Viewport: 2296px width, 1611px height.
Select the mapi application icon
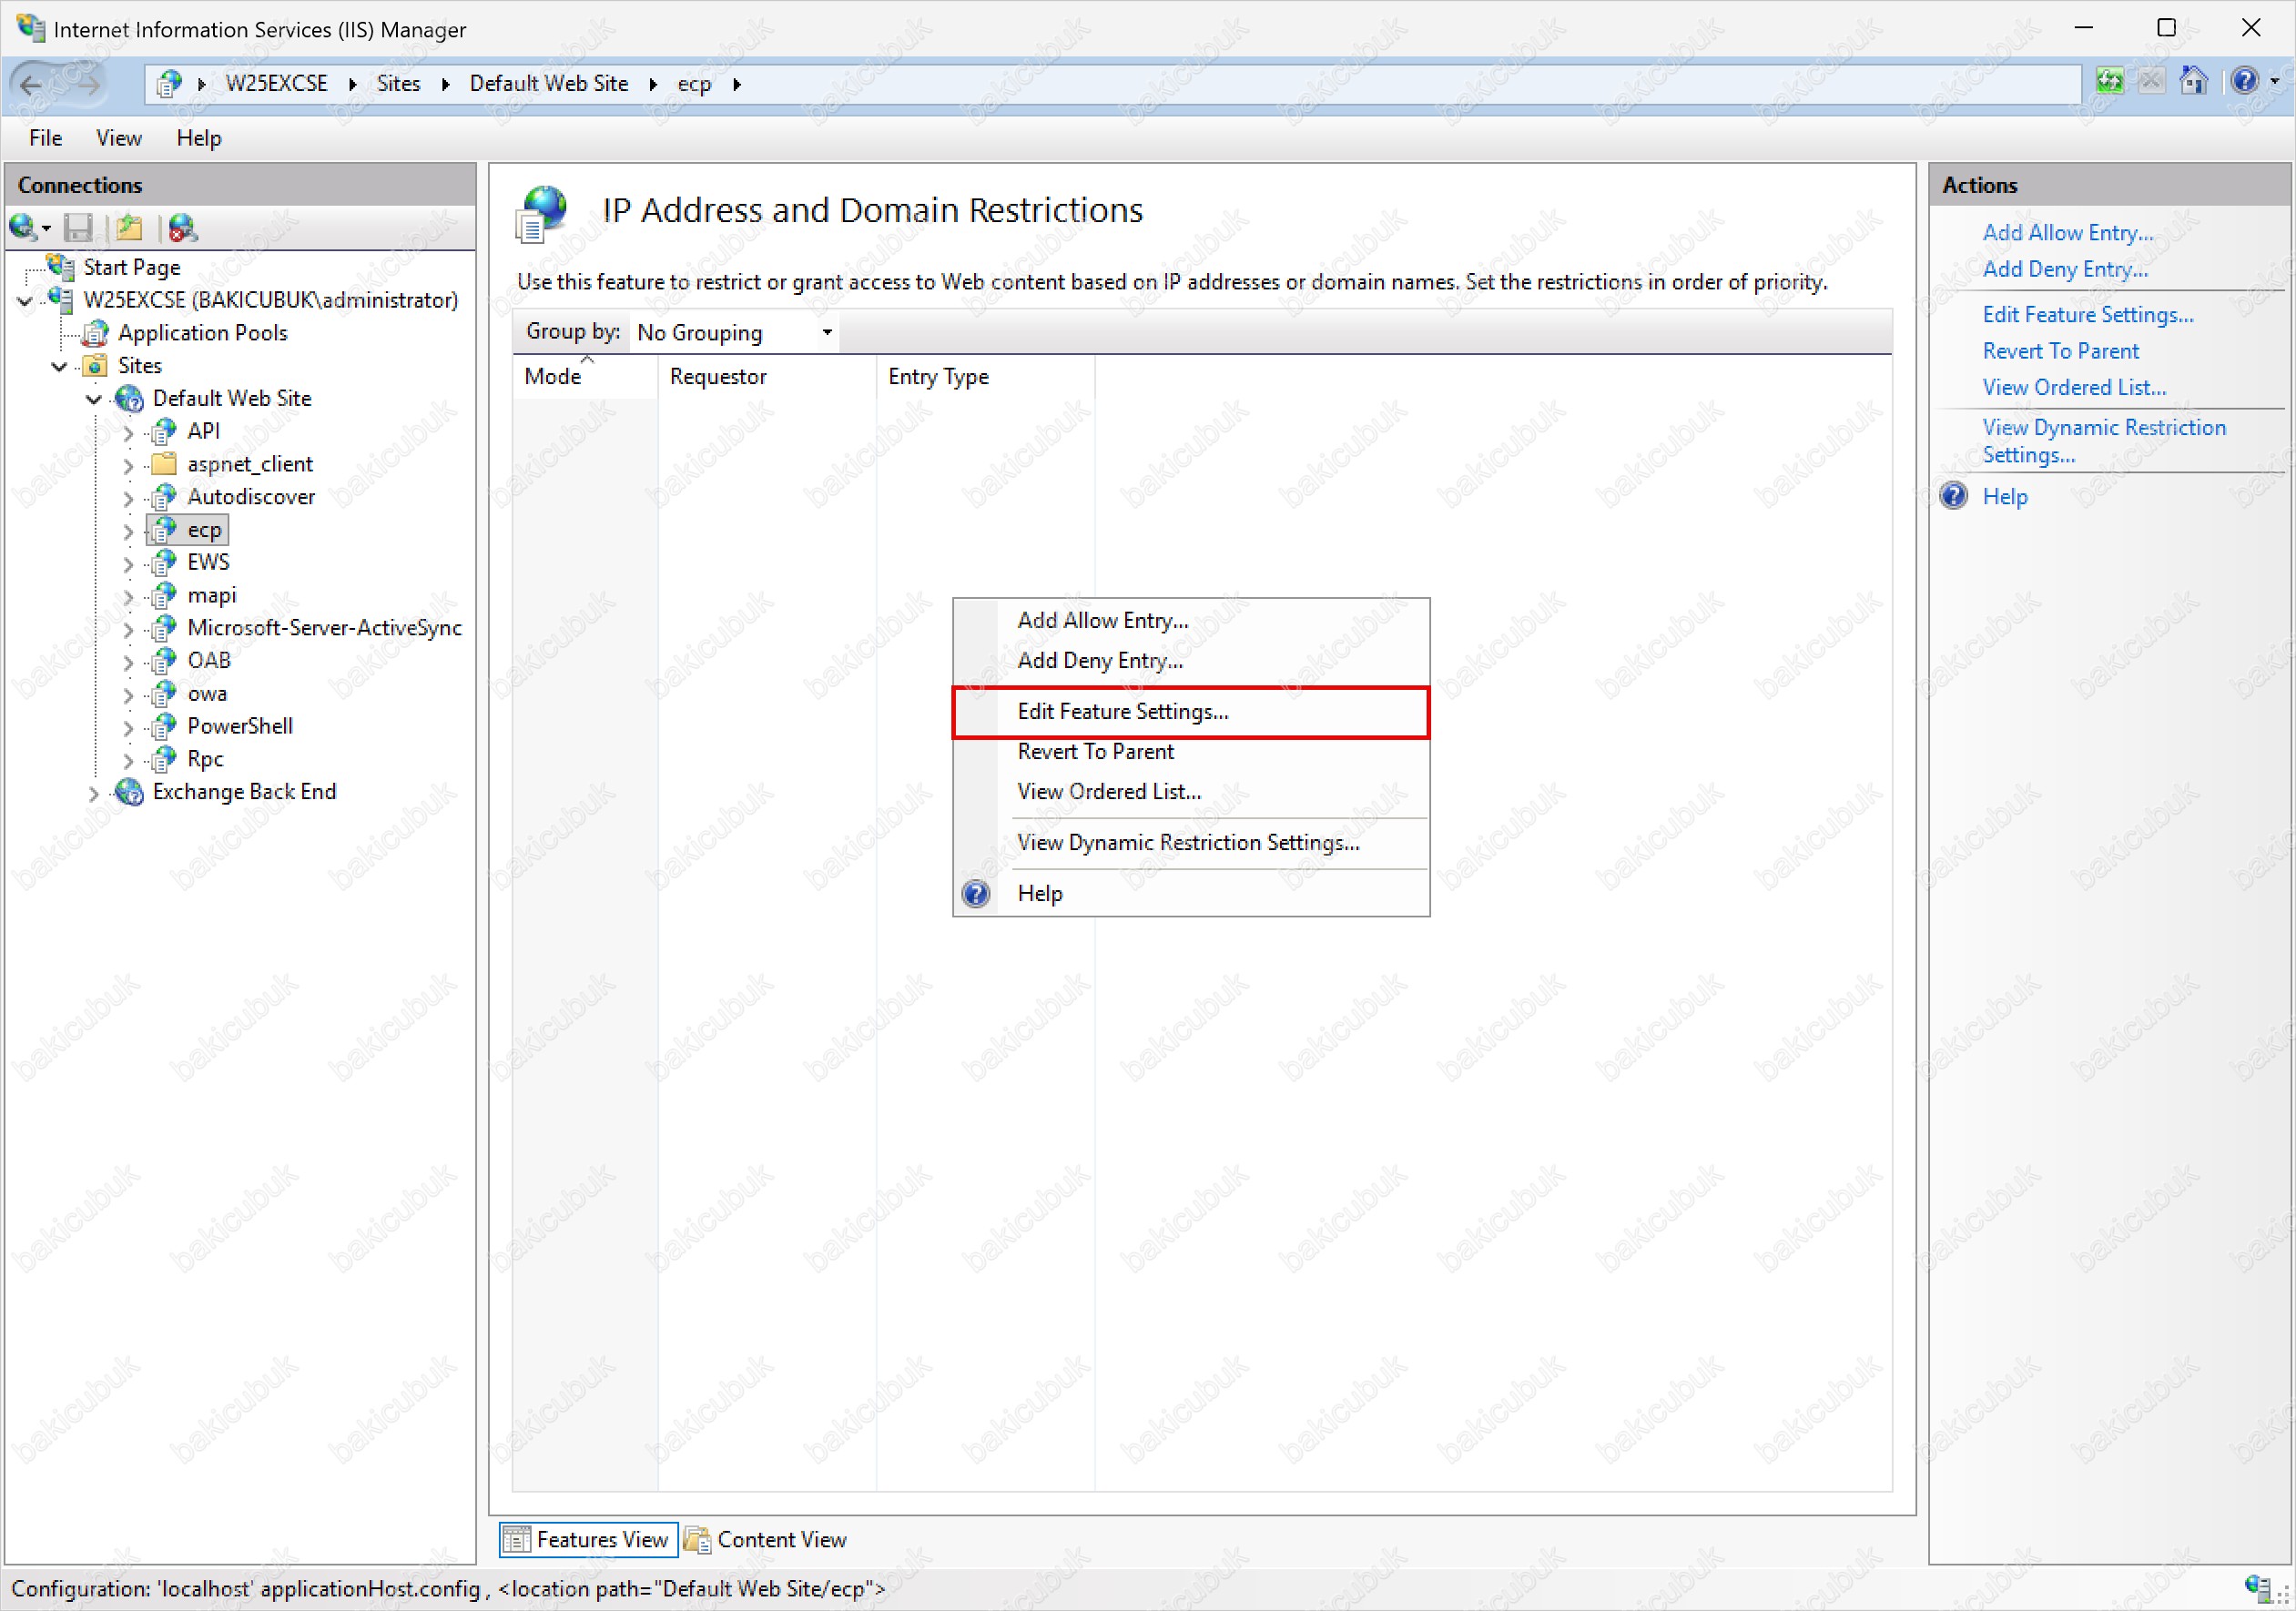164,595
